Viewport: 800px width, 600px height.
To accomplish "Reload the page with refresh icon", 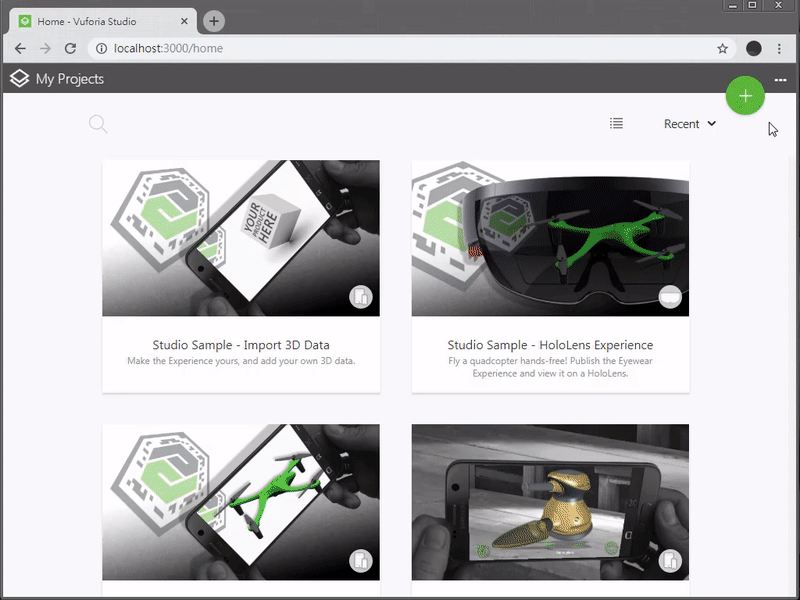I will pyautogui.click(x=70, y=48).
